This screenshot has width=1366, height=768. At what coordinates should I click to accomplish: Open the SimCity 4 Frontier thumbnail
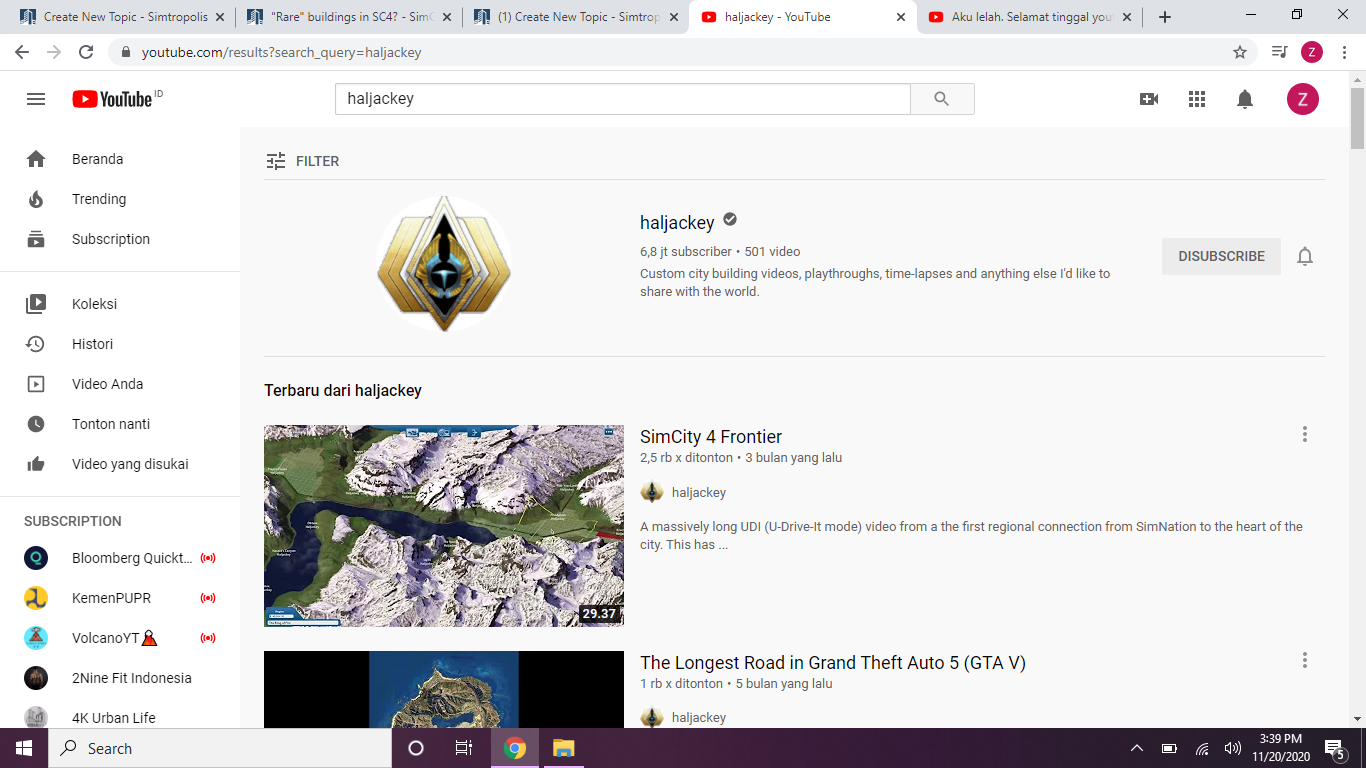(x=444, y=526)
